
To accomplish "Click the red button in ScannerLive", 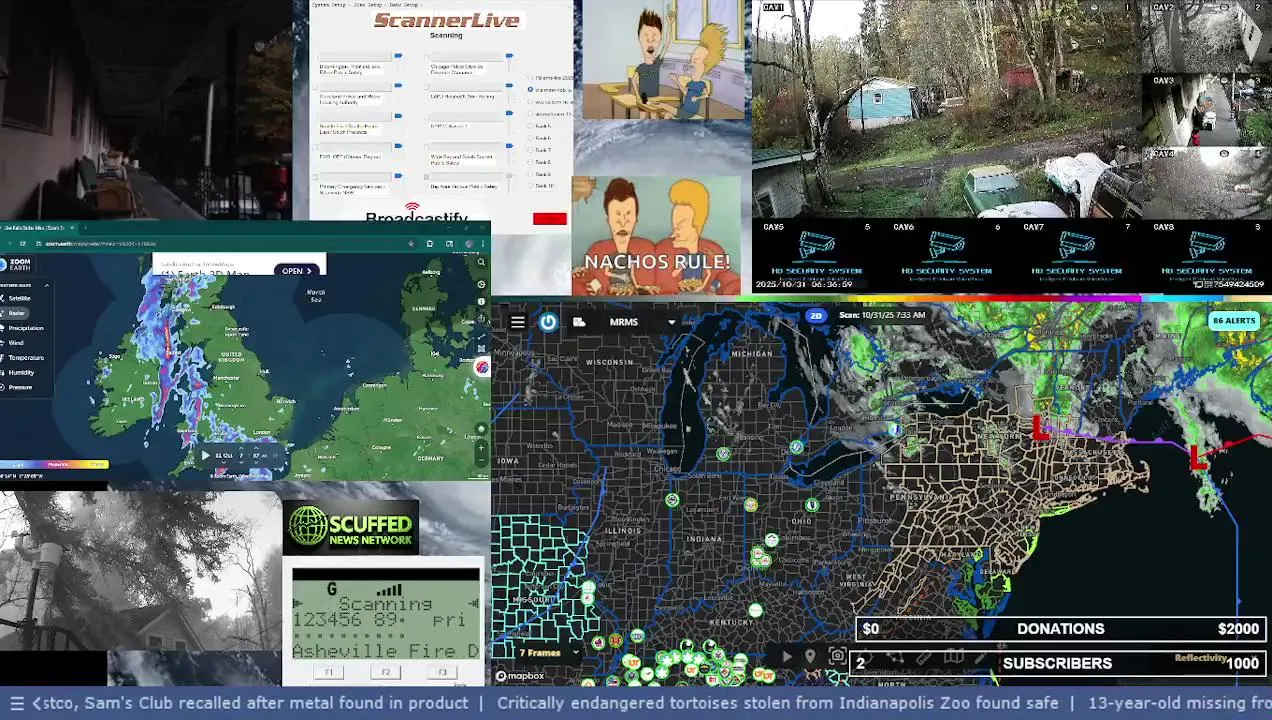I will point(550,218).
